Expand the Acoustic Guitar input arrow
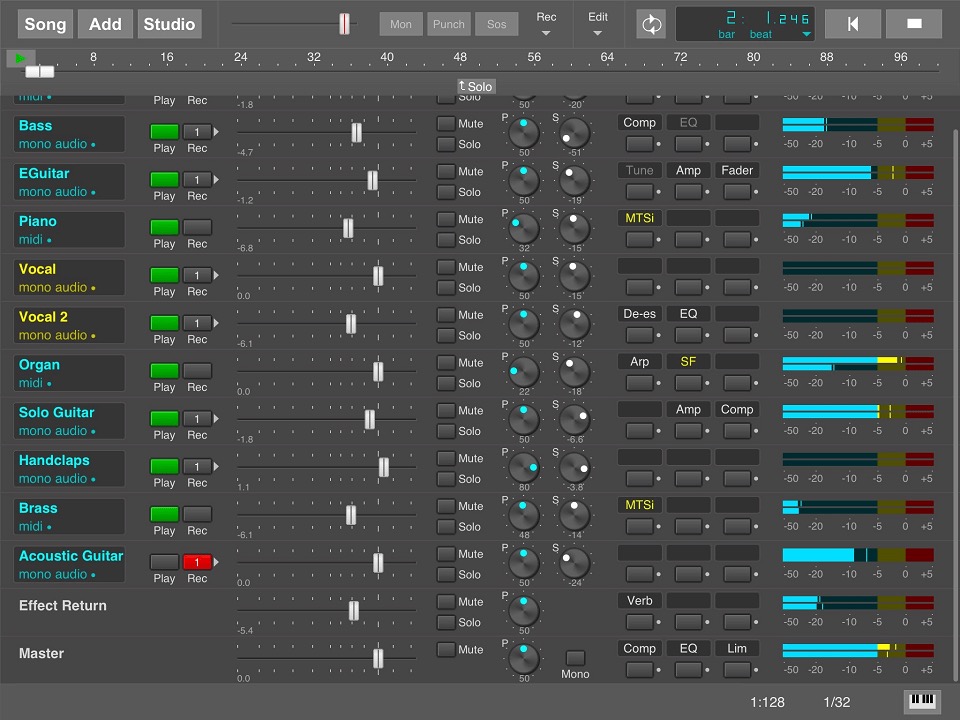 coord(216,562)
